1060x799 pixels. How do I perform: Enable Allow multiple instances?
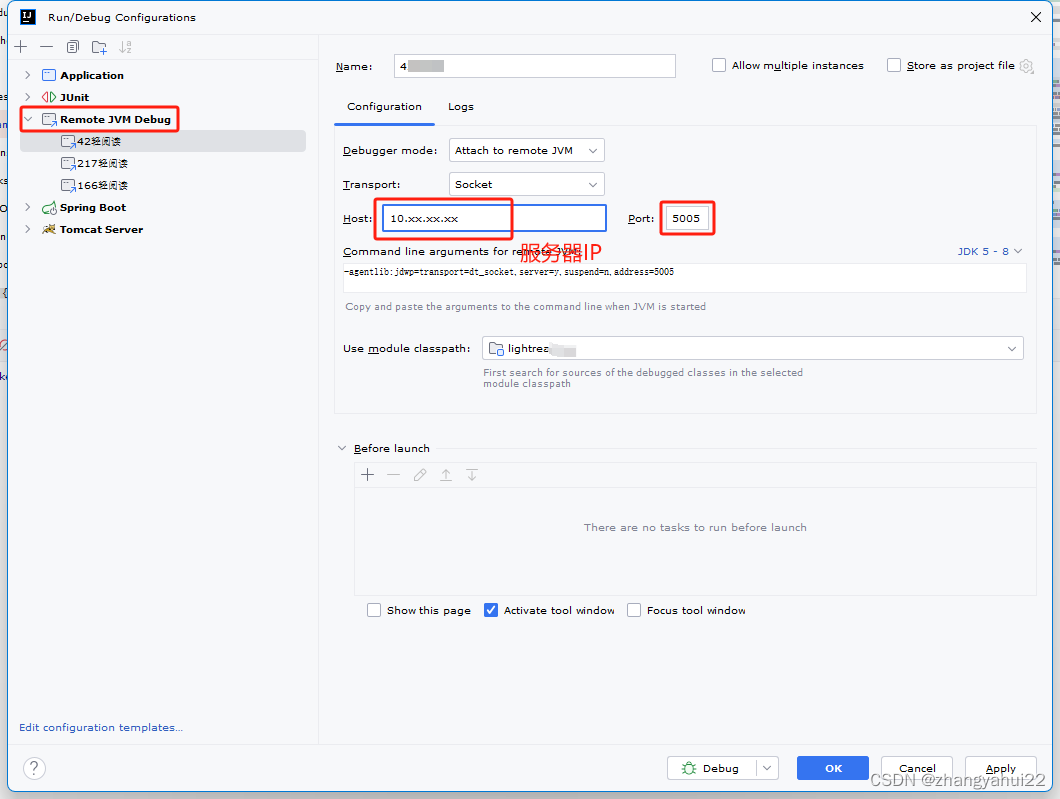pos(718,65)
